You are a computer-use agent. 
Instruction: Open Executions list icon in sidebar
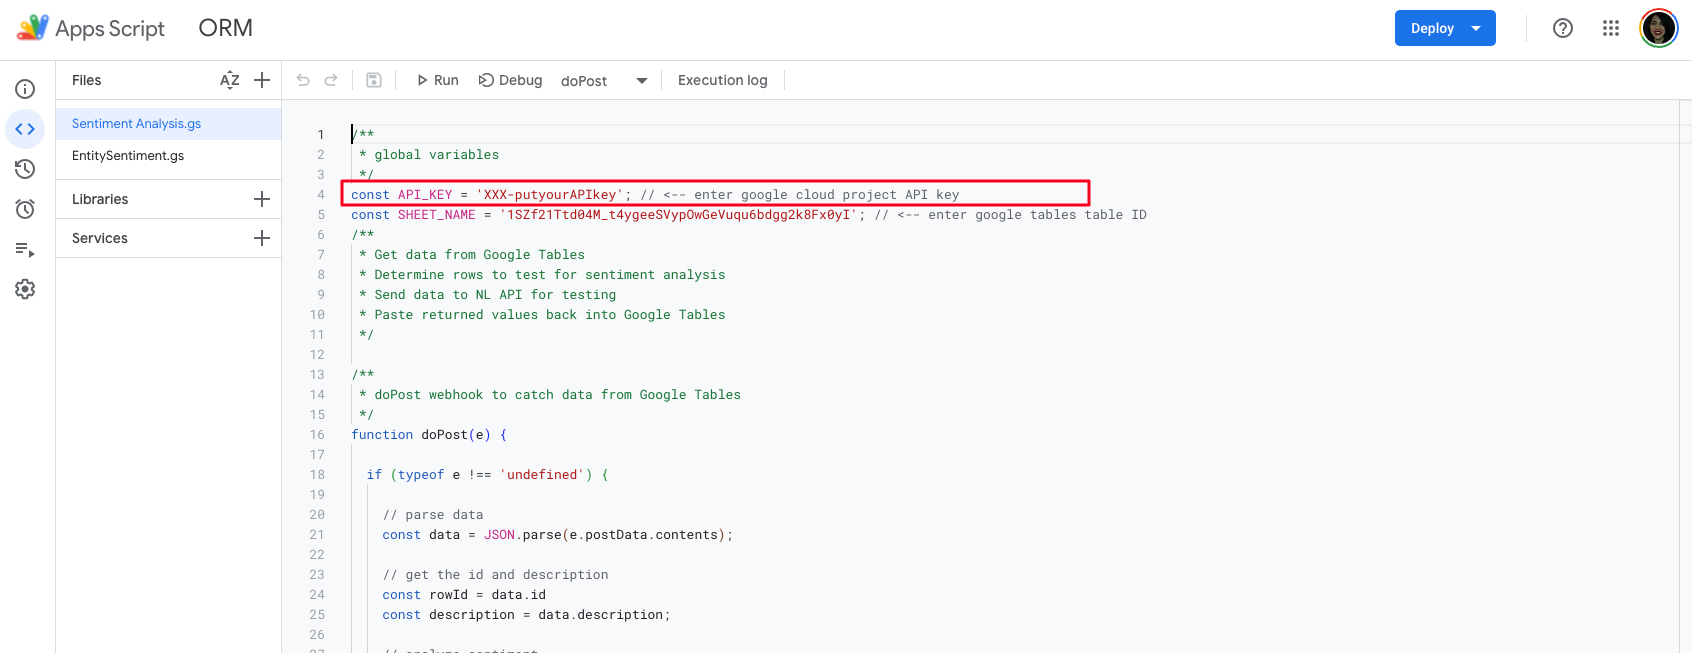click(x=25, y=249)
